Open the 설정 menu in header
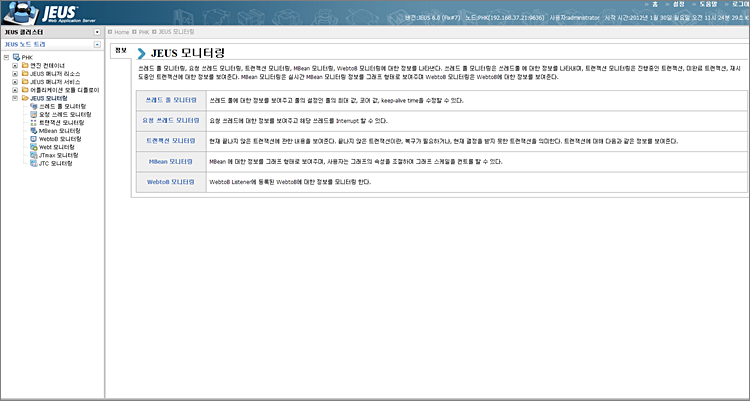Image resolution: width=750 pixels, height=401 pixels. (x=679, y=4)
